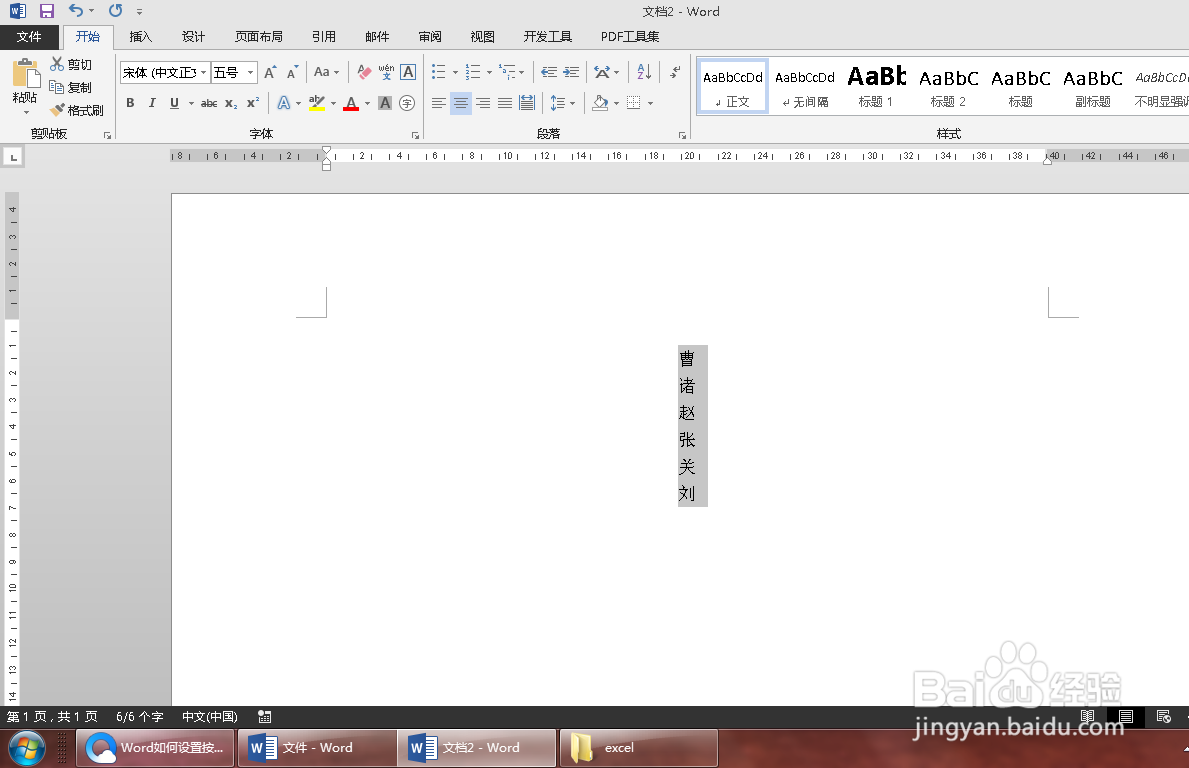Insert a bulleted list
This screenshot has height=768, width=1189.
click(x=438, y=72)
